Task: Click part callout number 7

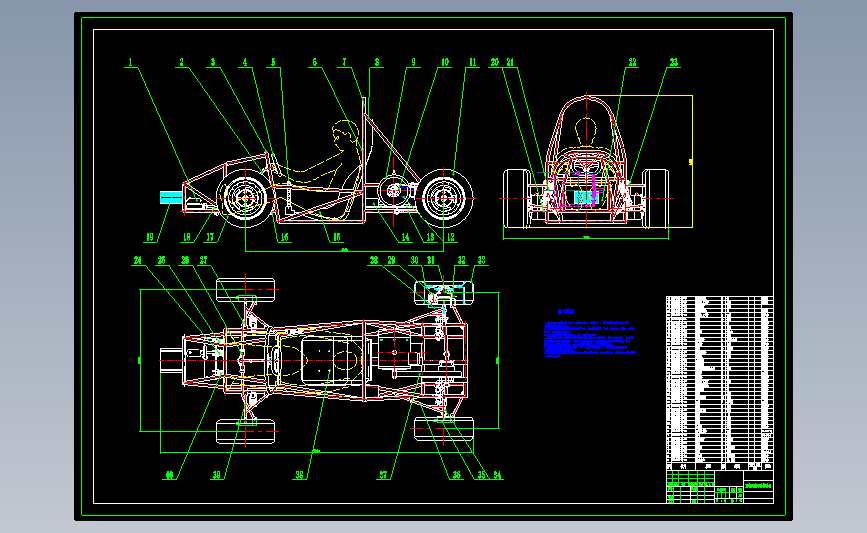Action: pos(344,62)
